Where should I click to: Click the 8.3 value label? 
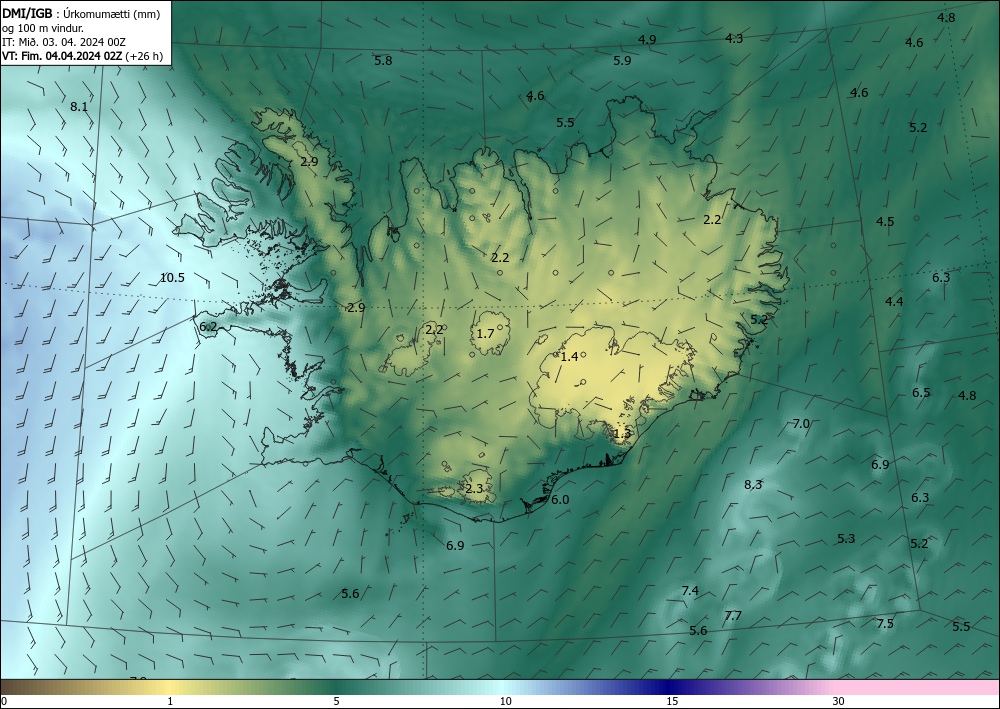click(753, 485)
